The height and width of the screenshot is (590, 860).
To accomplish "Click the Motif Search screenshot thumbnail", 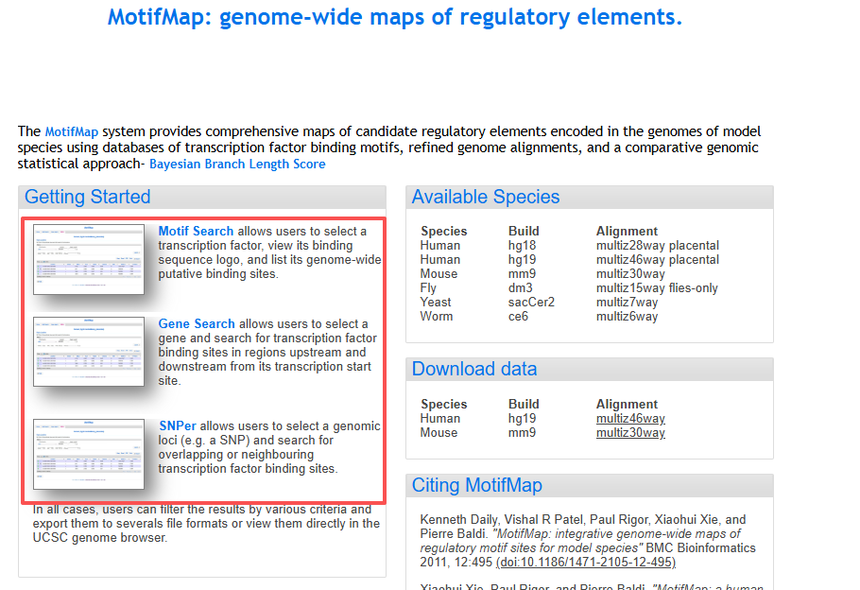I will [89, 259].
